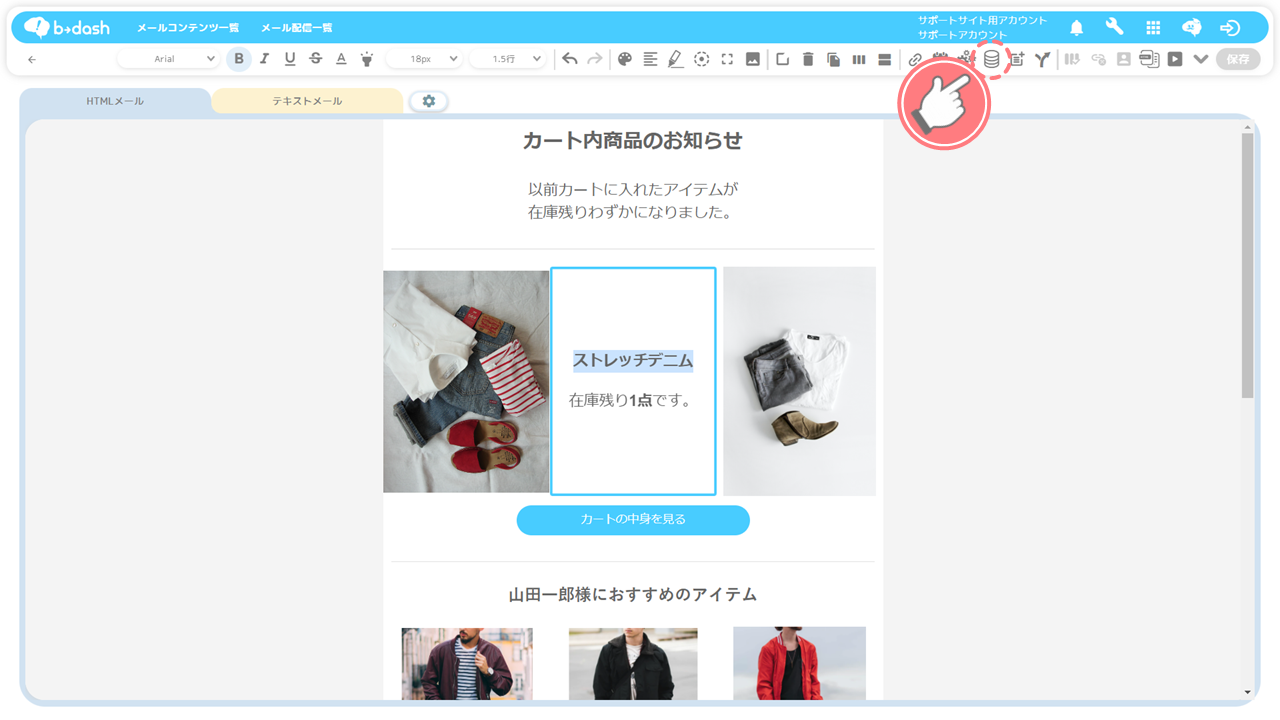This screenshot has width=1280, height=720.
Task: Click the highlighted ストレッチデニム text
Action: (633, 360)
